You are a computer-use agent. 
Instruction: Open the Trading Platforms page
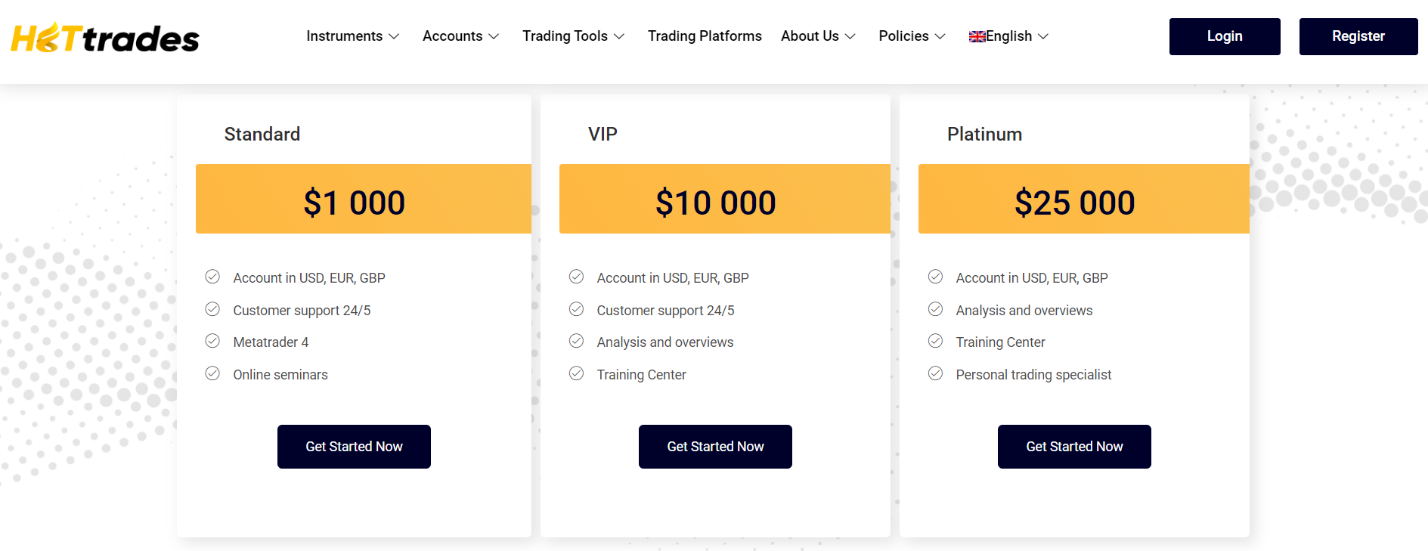[704, 36]
